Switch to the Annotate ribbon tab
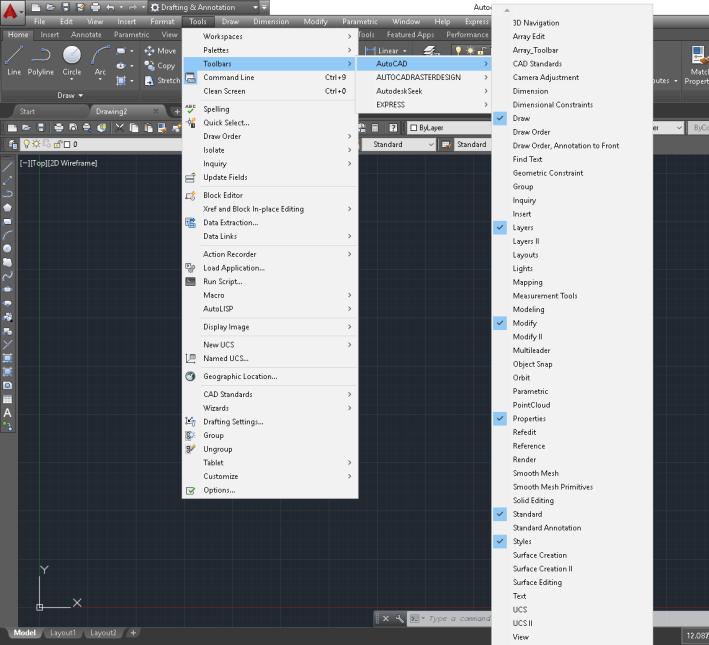The image size is (709, 645). tap(86, 34)
